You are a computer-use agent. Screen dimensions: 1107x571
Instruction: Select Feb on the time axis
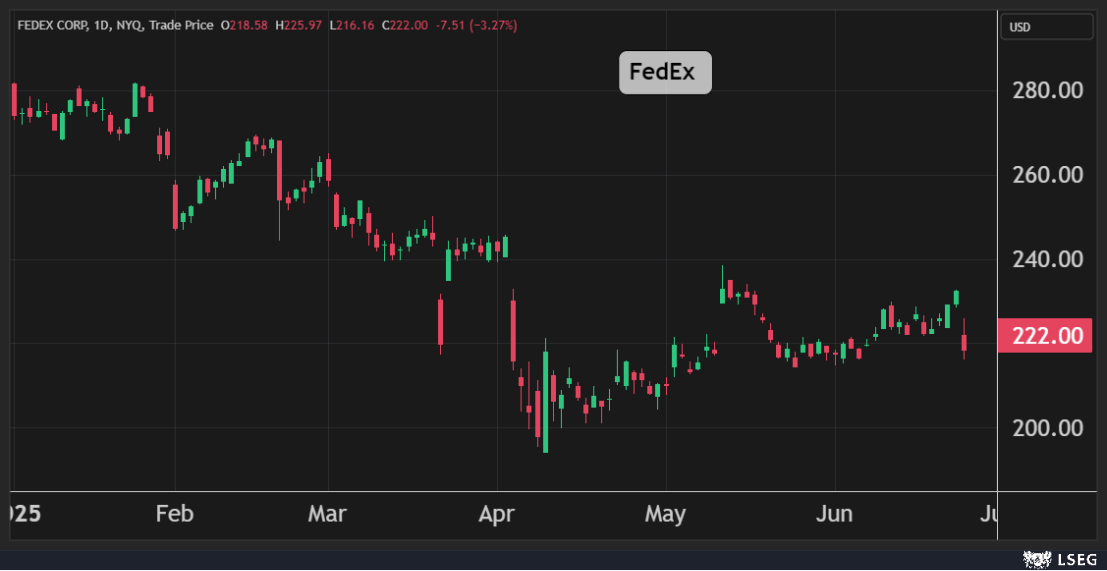pos(174,514)
